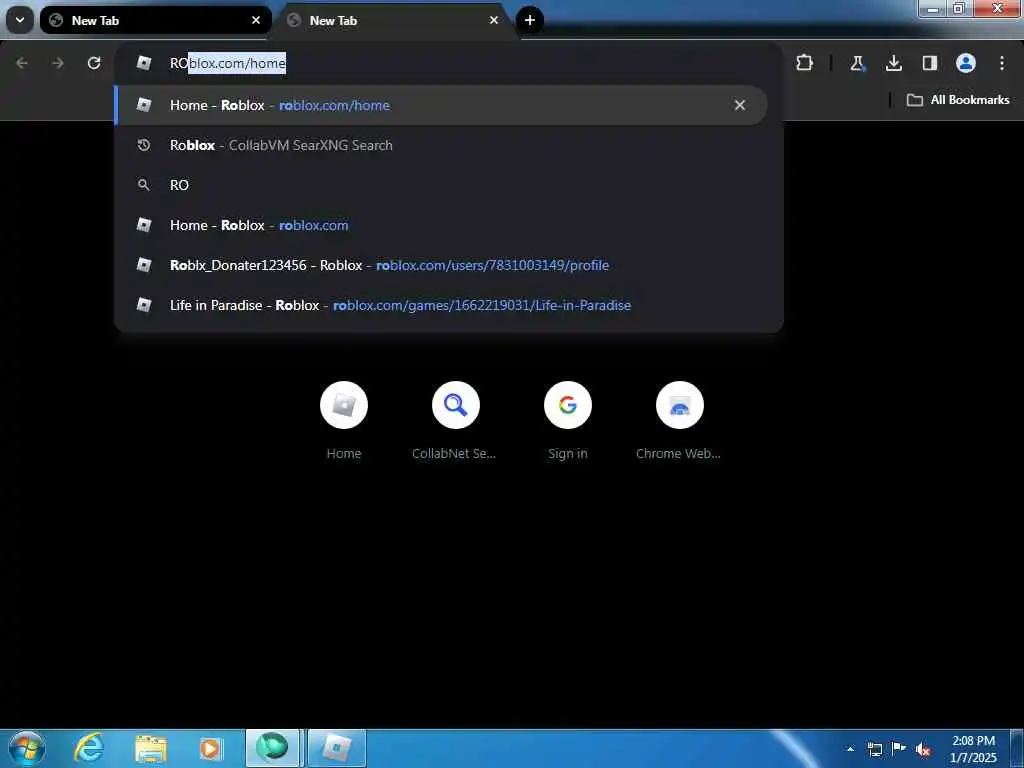Open Windows Media Player from taskbar
1024x768 pixels.
point(210,748)
